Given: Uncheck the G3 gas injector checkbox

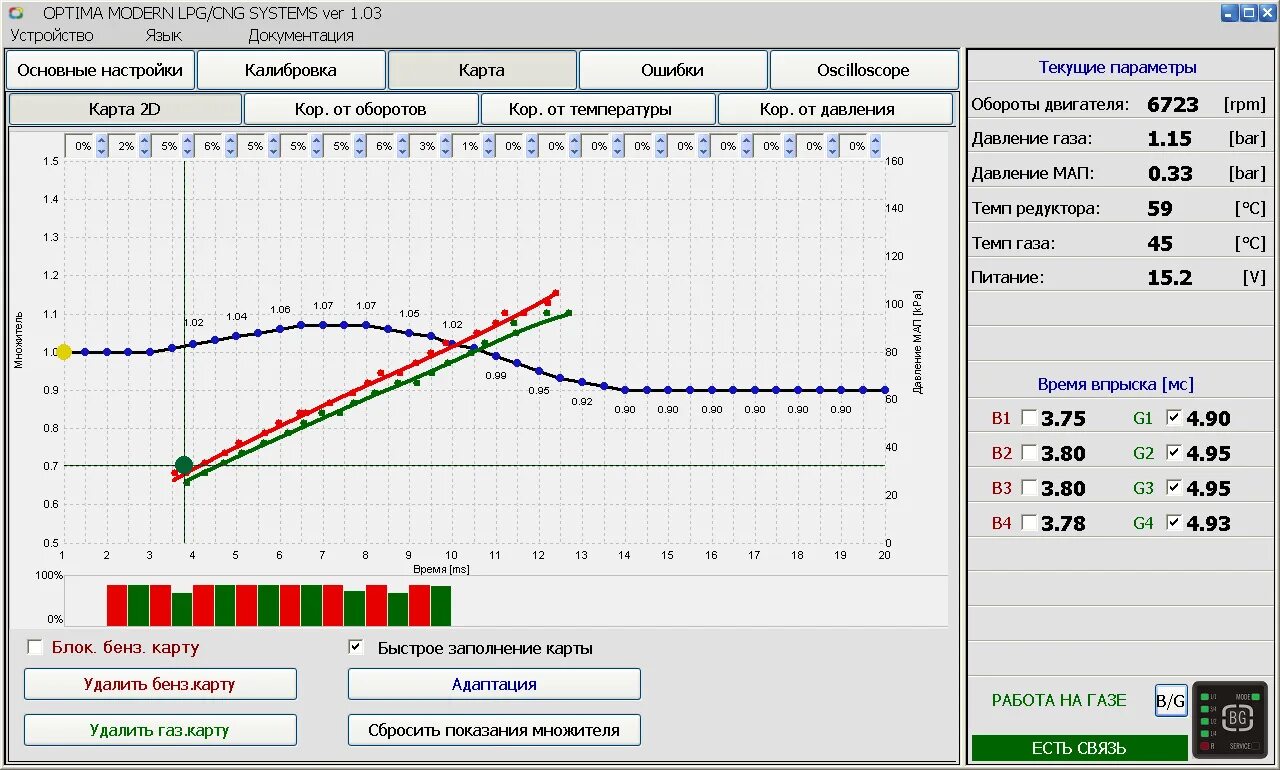Looking at the screenshot, I should pyautogui.click(x=1174, y=488).
